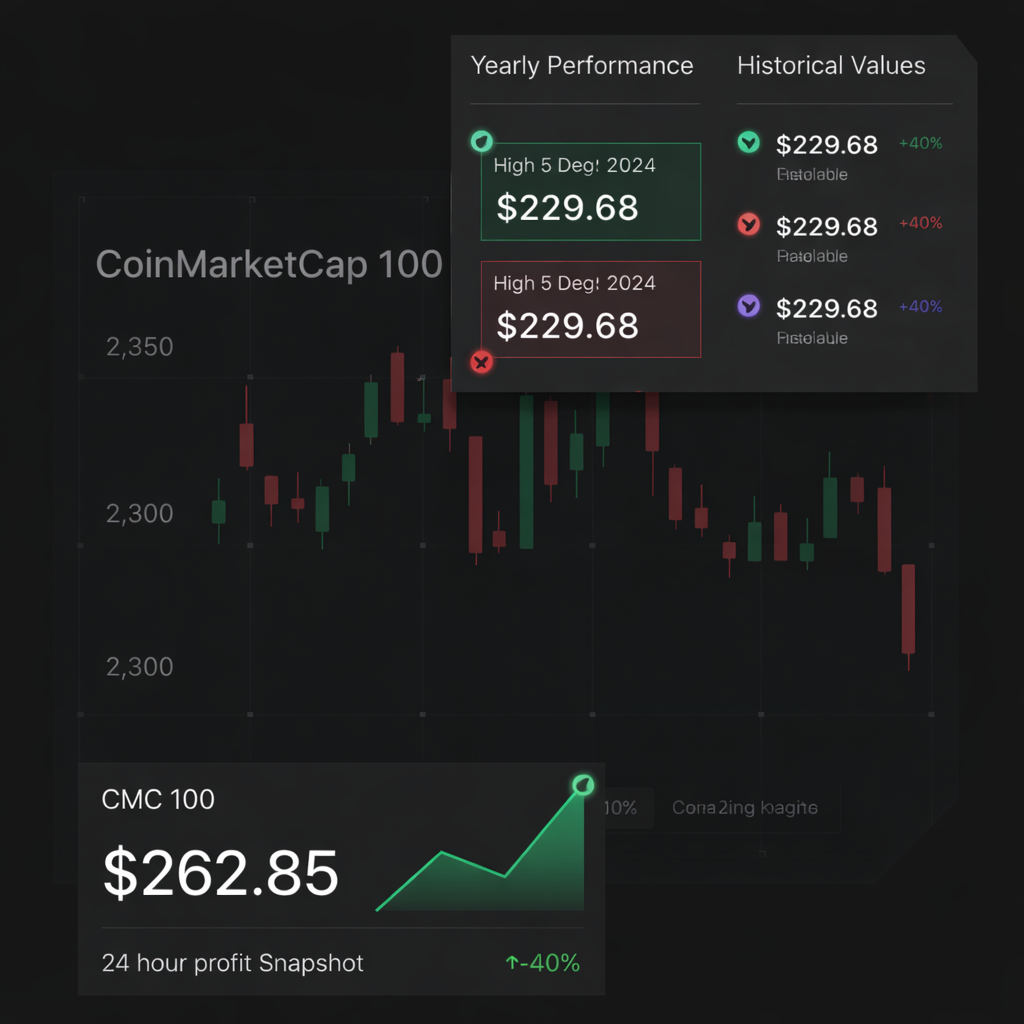Click the purple chevron icon in Historical Values

(748, 307)
